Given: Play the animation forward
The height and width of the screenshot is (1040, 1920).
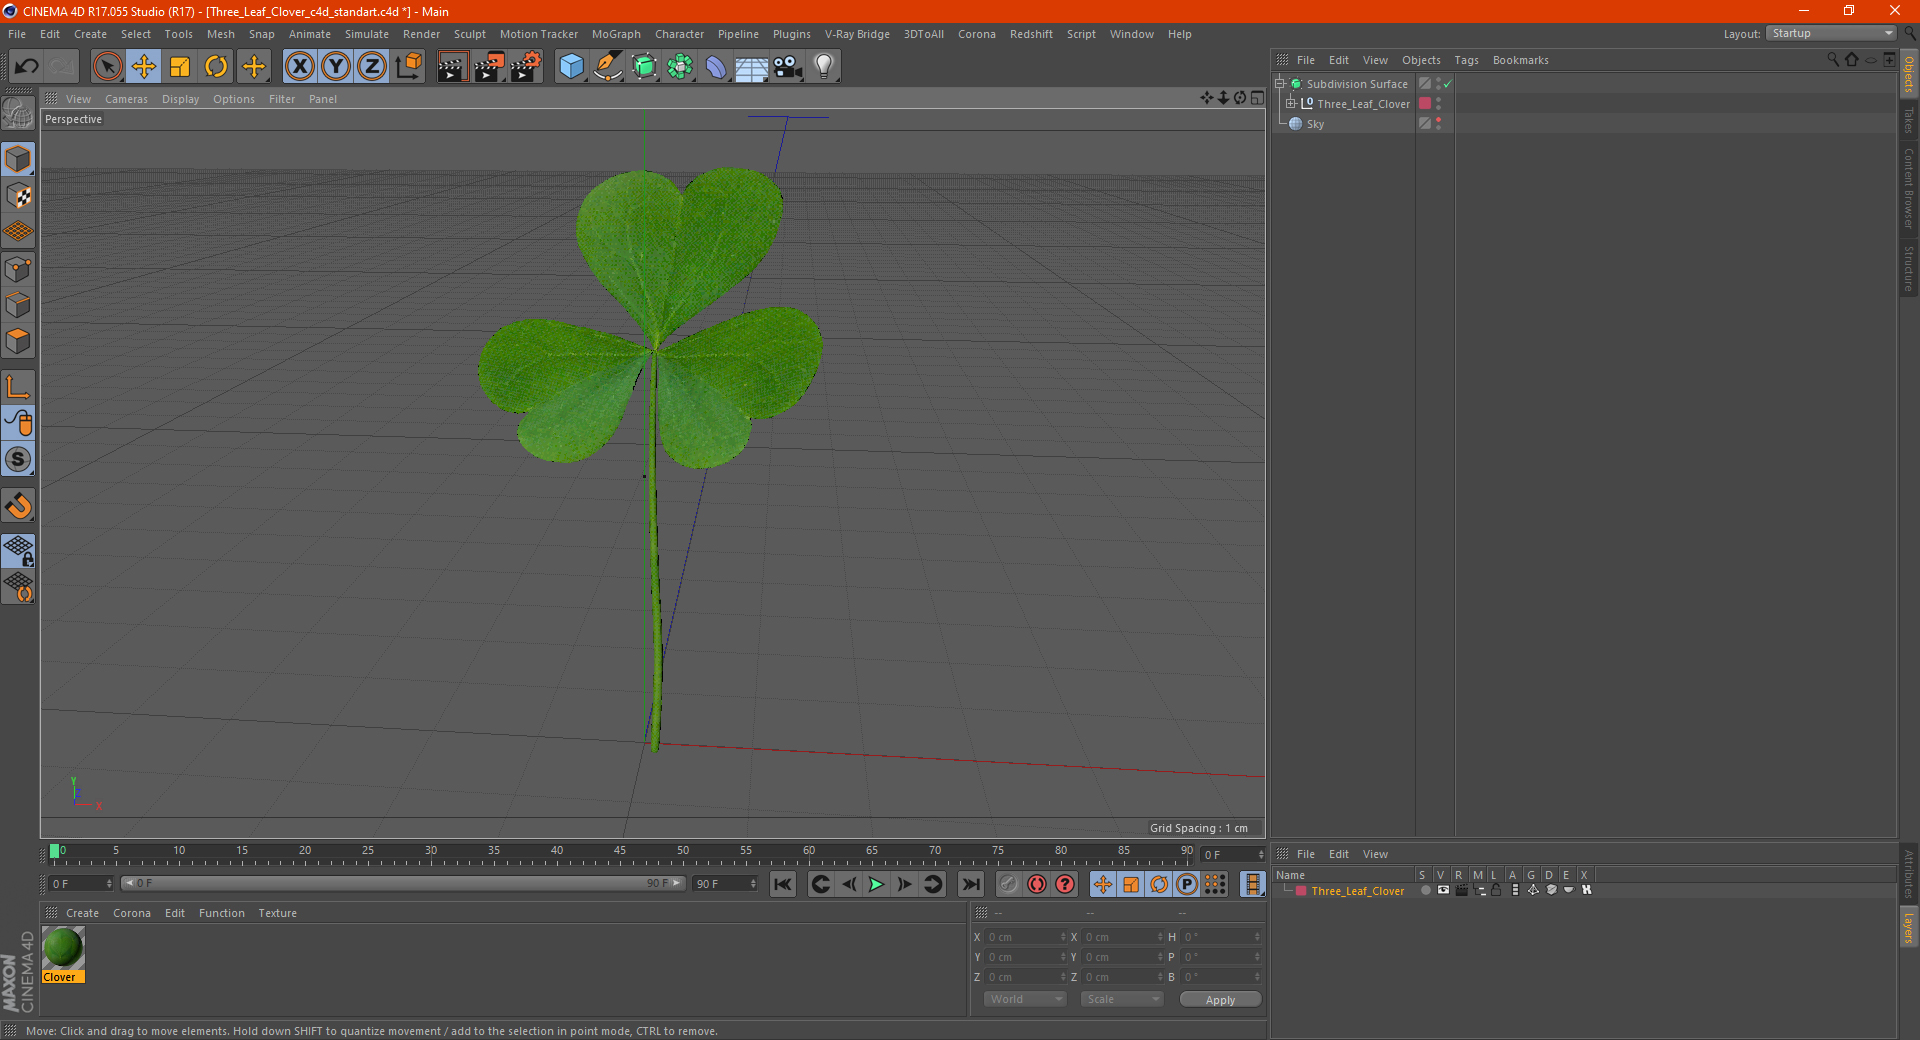Looking at the screenshot, I should [x=876, y=884].
